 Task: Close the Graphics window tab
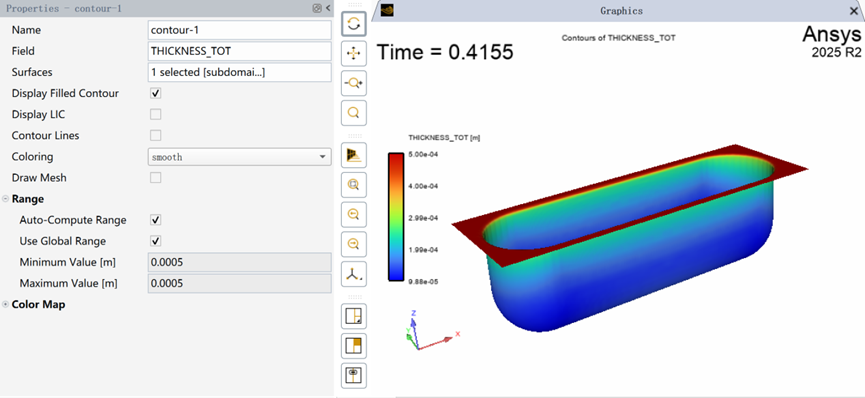853,10
